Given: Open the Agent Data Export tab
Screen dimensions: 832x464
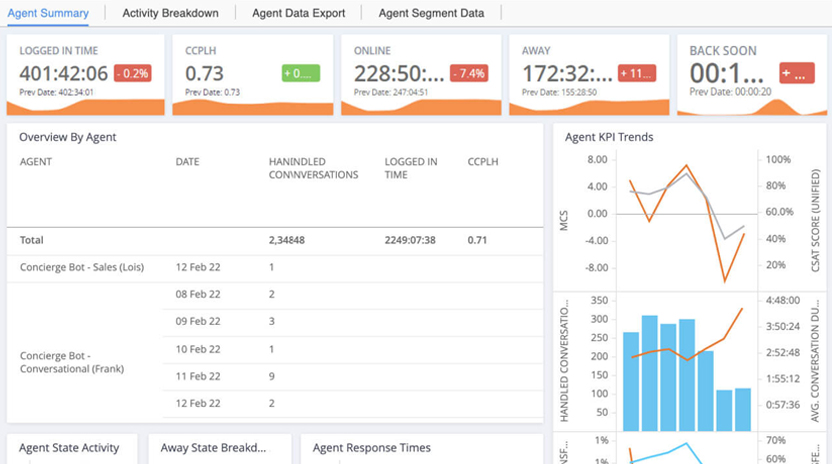Looking at the screenshot, I should pyautogui.click(x=299, y=13).
